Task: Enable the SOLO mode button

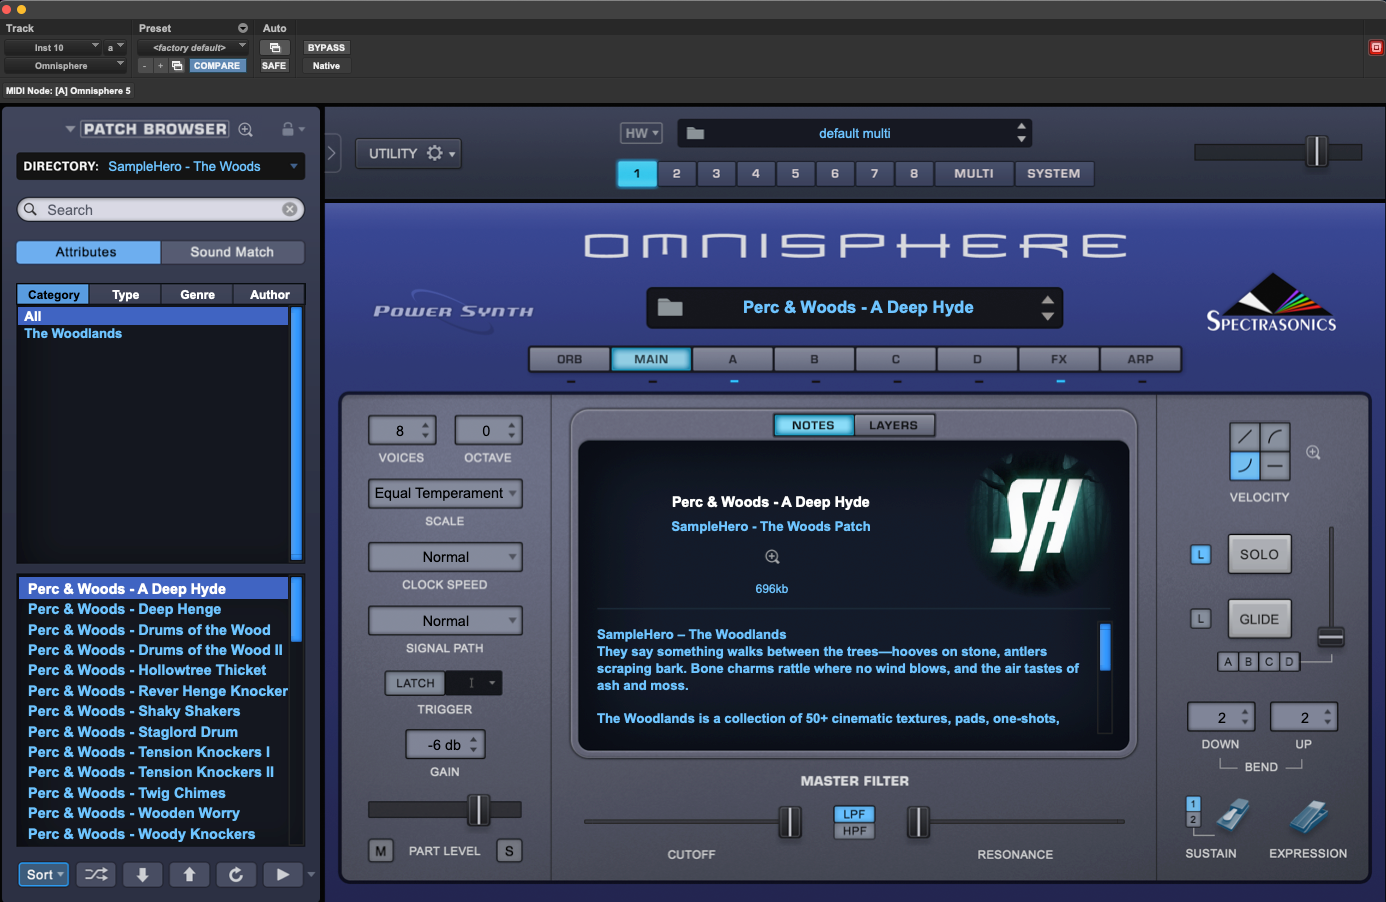Action: point(1259,554)
